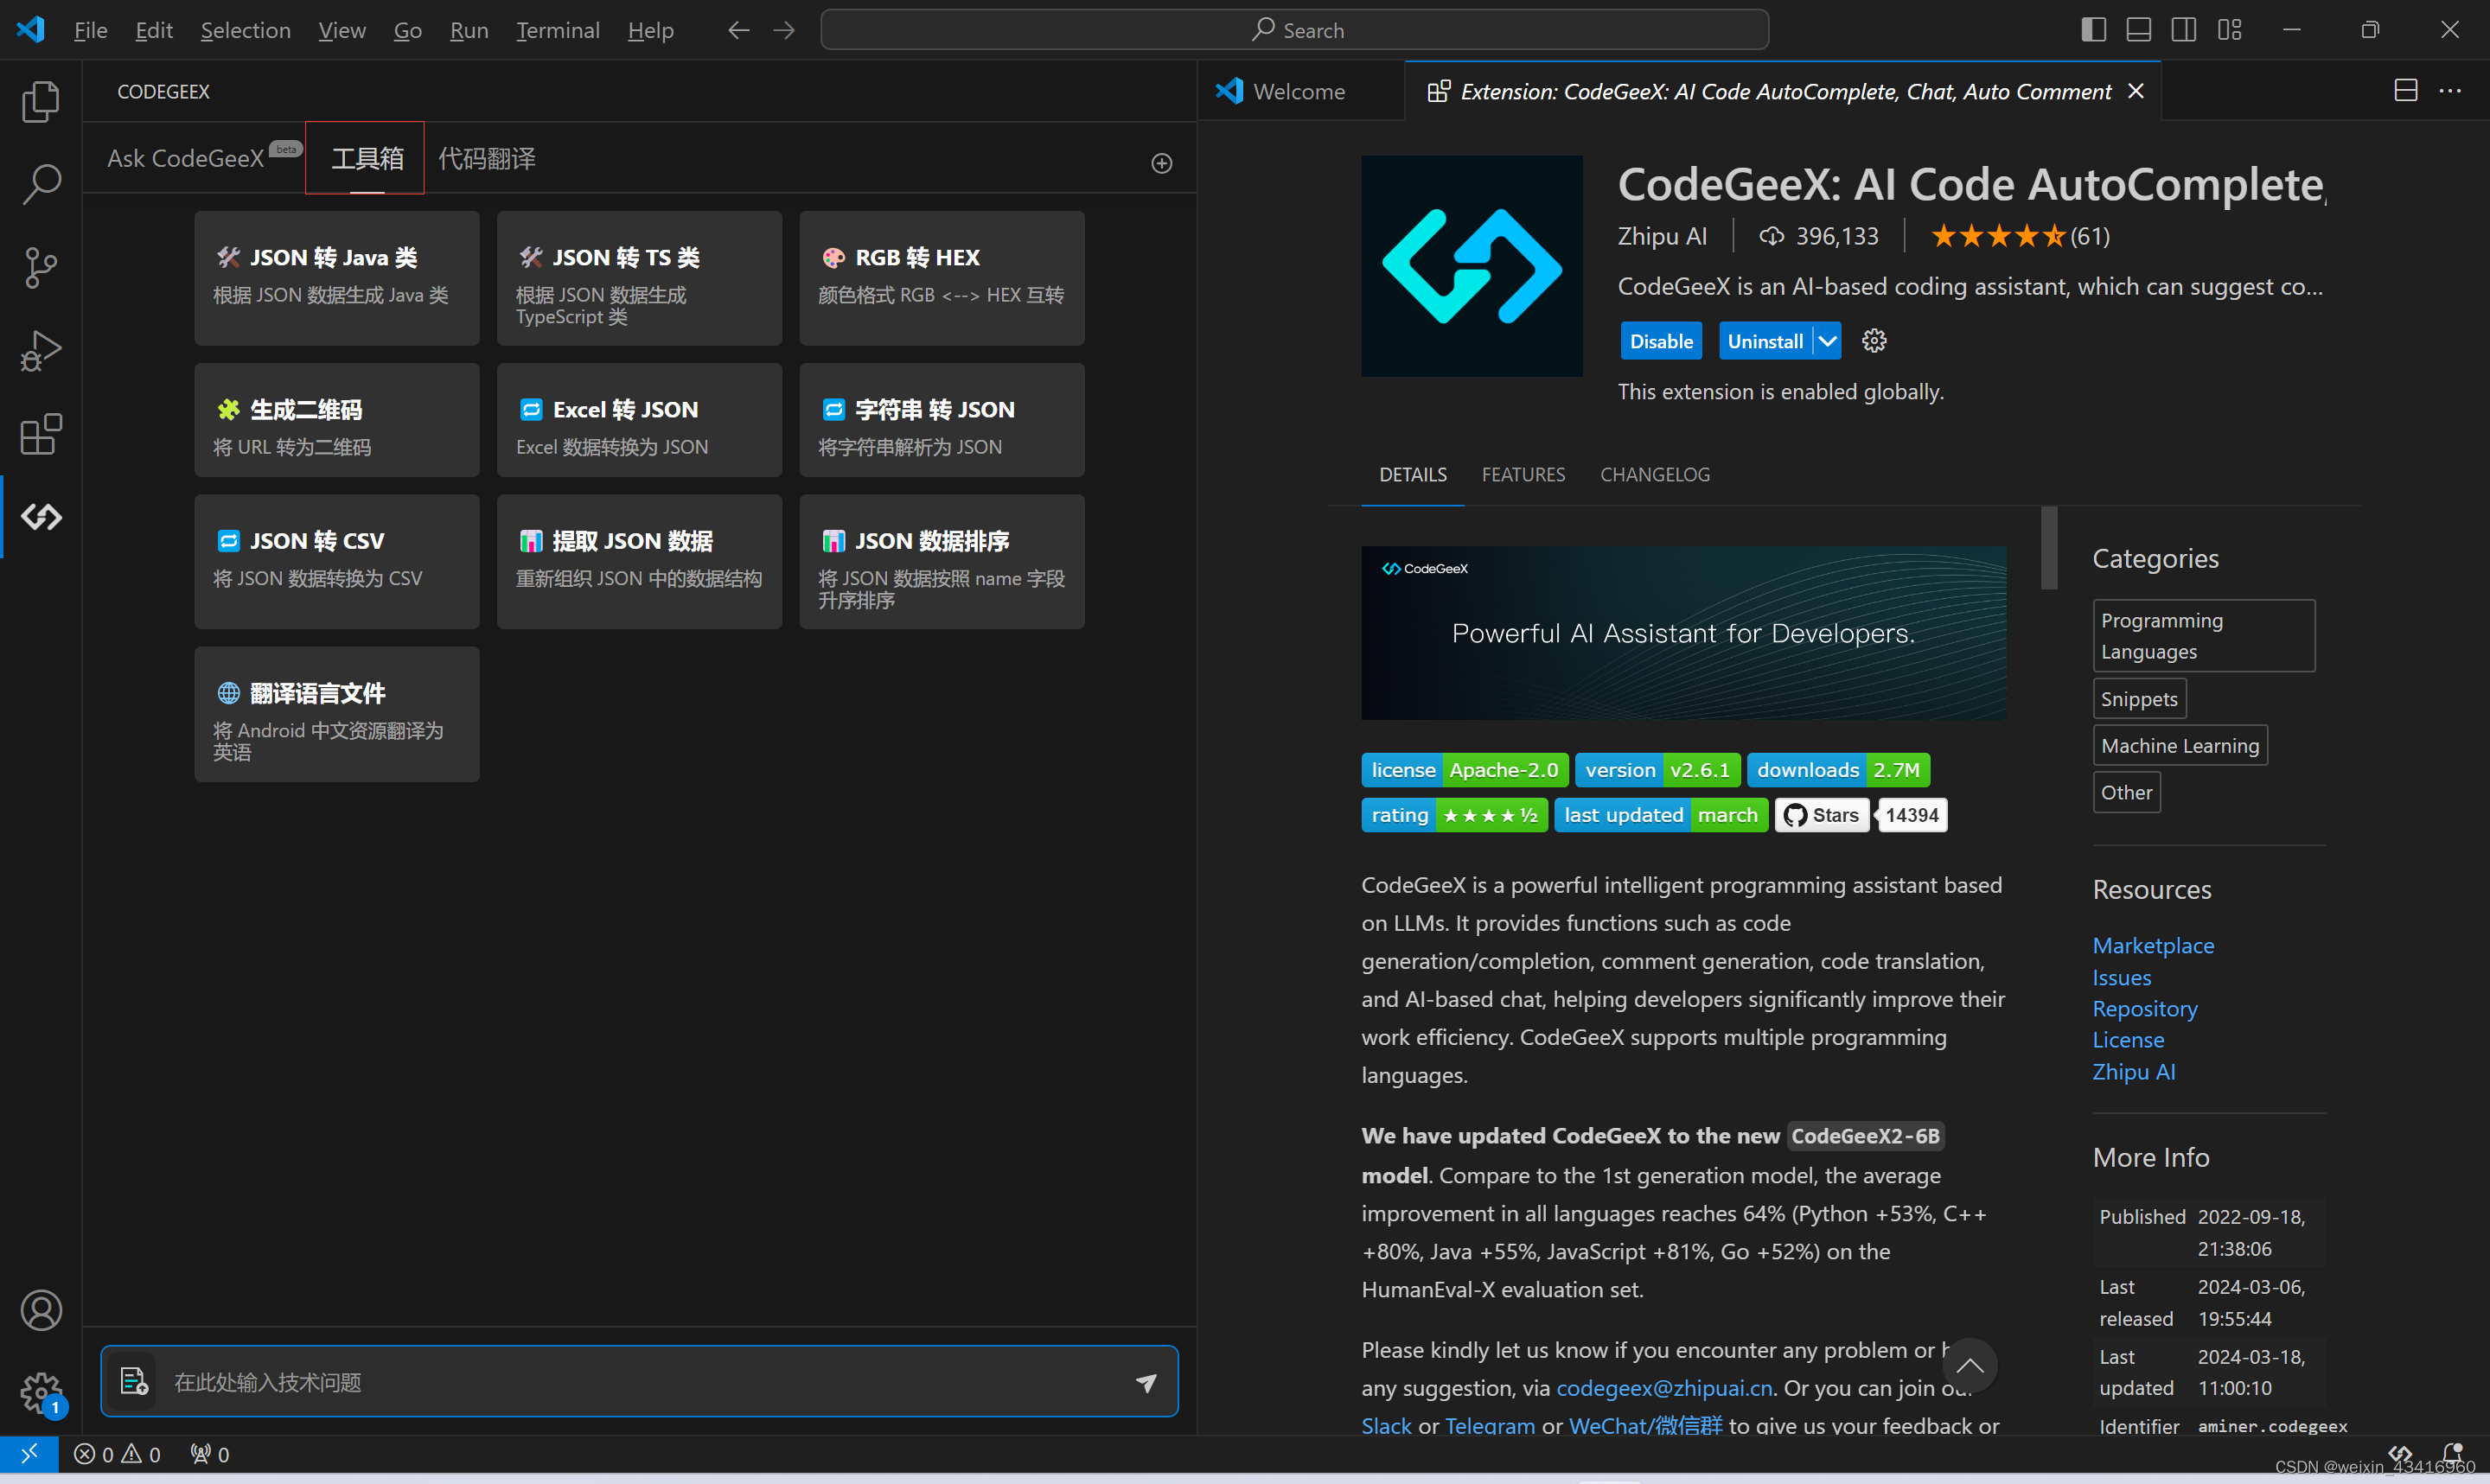The width and height of the screenshot is (2490, 1484).
Task: Open the File menu
Action: click(x=90, y=30)
